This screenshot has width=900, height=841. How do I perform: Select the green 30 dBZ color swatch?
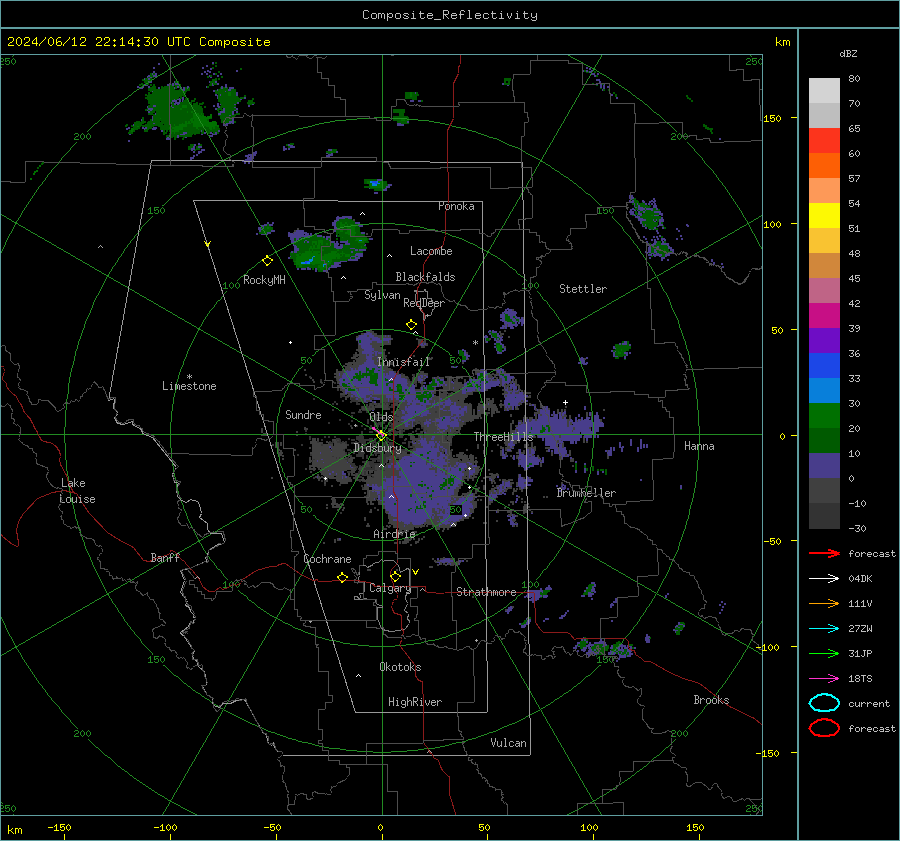pos(824,415)
